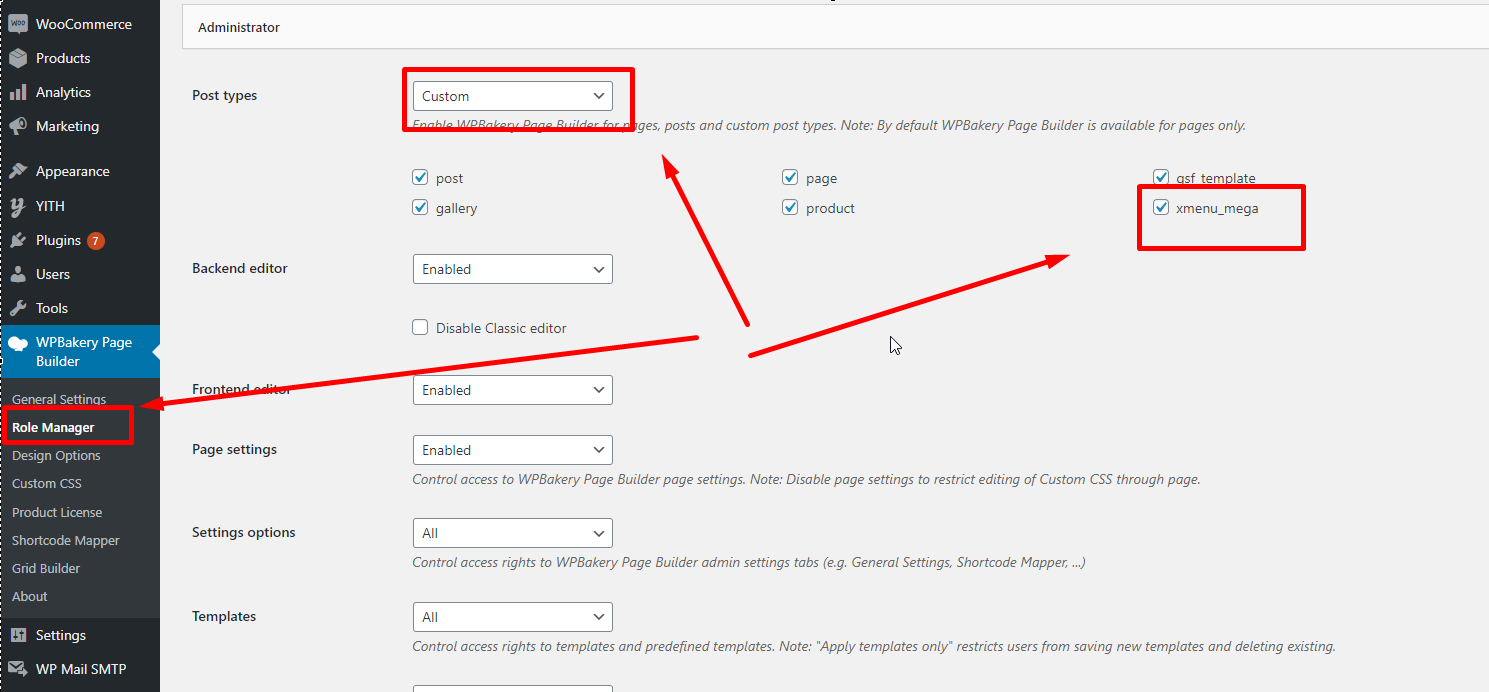1489x692 pixels.
Task: Click the Plugins plug icon
Action: click(x=18, y=240)
